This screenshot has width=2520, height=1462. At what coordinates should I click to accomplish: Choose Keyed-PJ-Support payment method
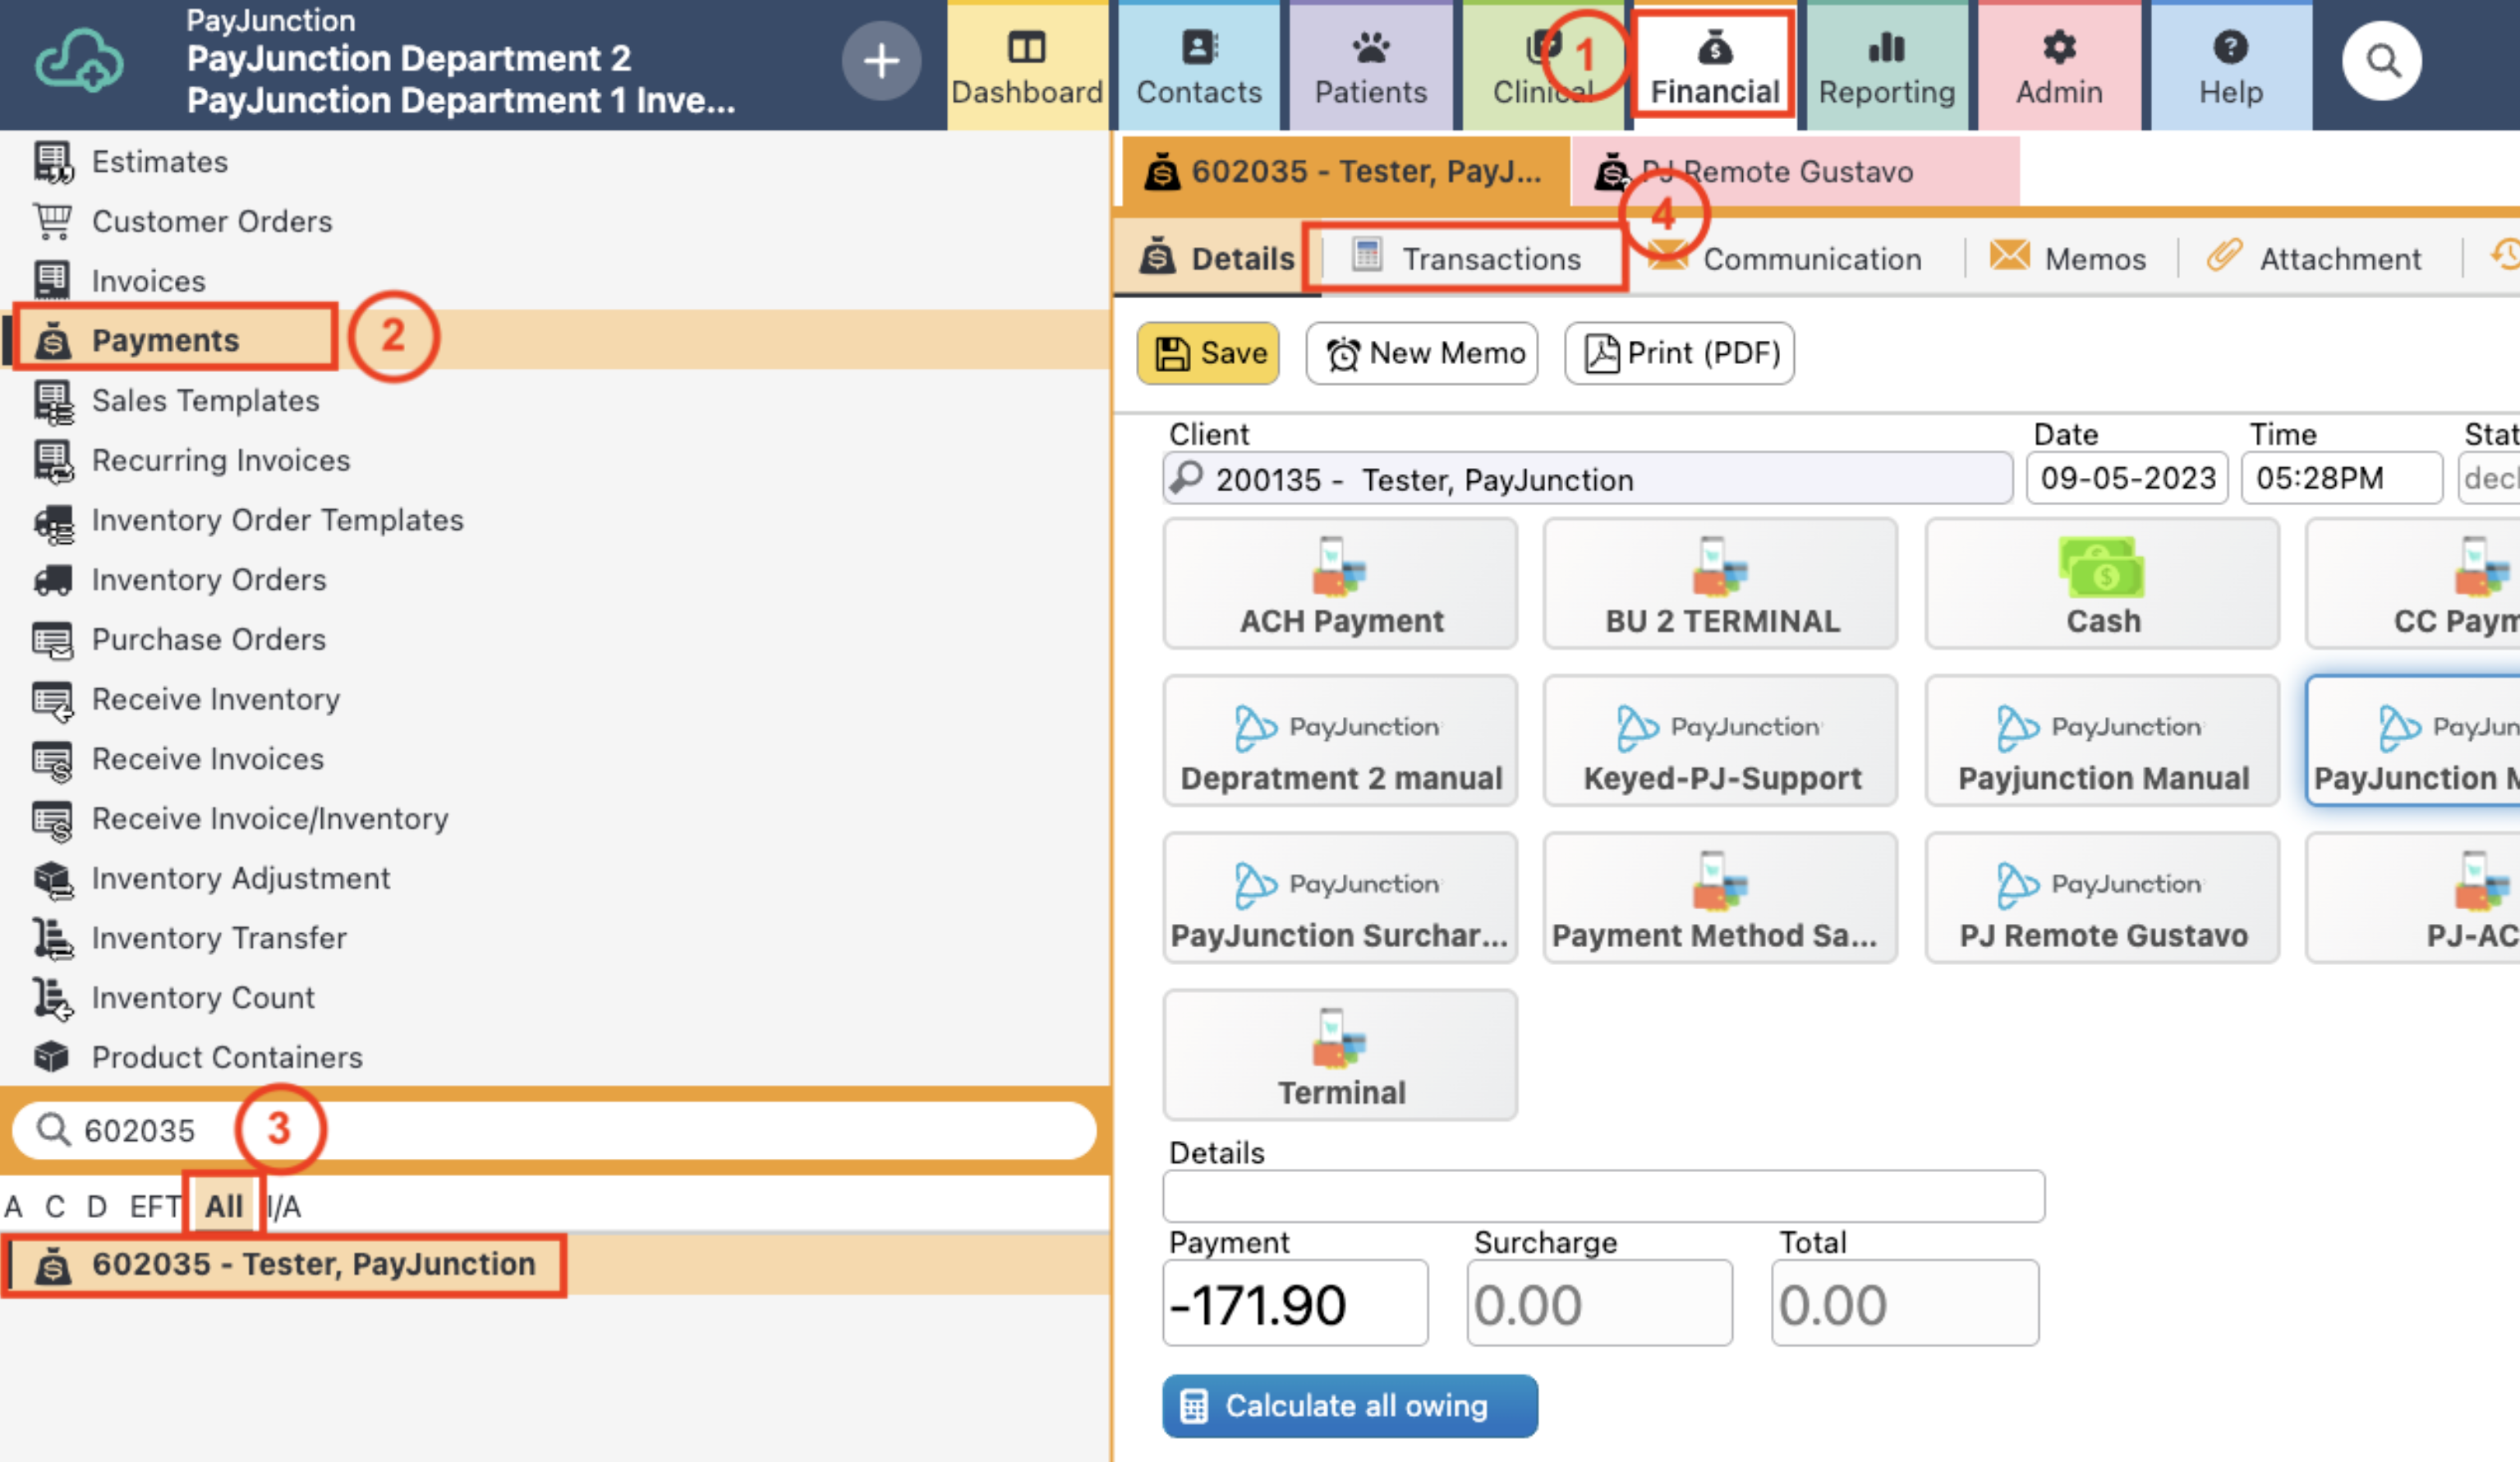tap(1721, 741)
